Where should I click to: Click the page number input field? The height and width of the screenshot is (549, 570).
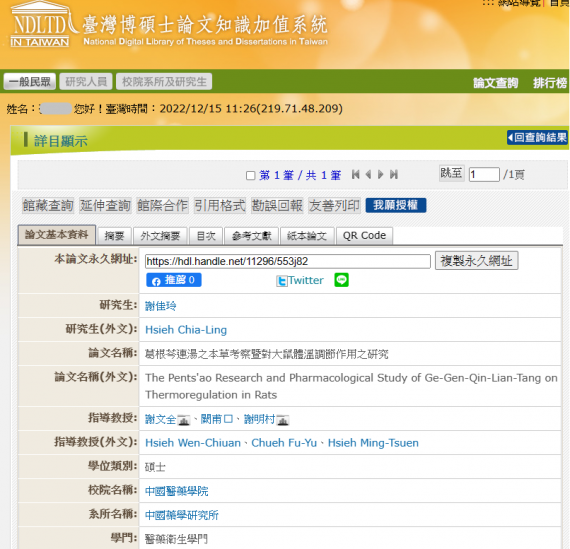click(484, 175)
